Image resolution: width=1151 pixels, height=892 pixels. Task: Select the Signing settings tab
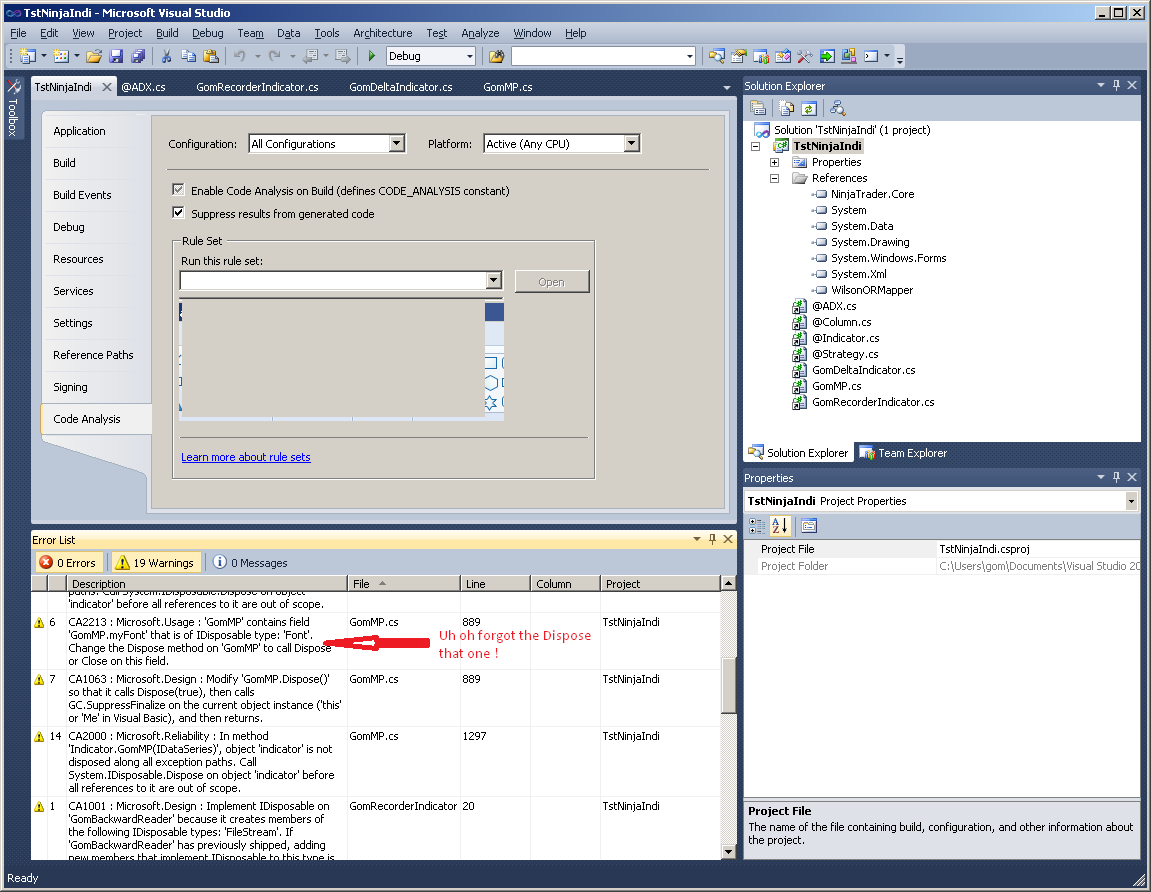click(x=70, y=387)
